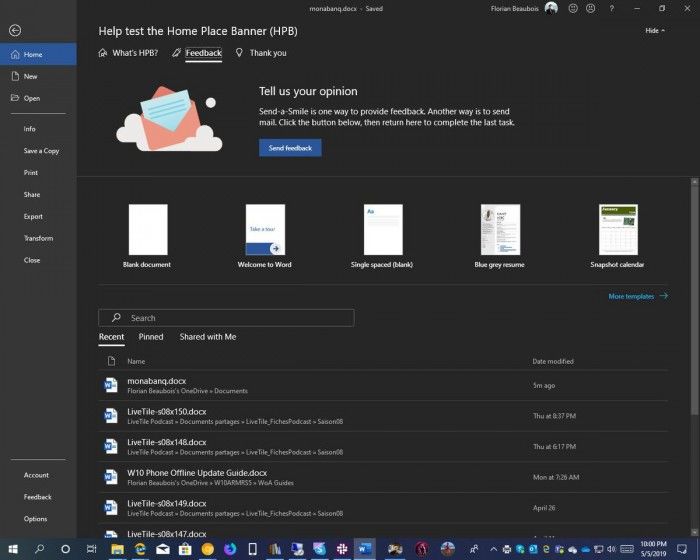Open Account in the left sidebar

click(36, 475)
